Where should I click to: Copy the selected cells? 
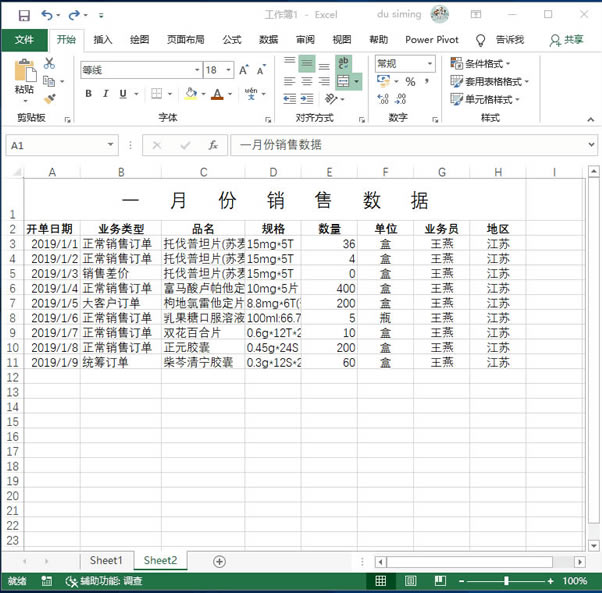click(x=49, y=81)
